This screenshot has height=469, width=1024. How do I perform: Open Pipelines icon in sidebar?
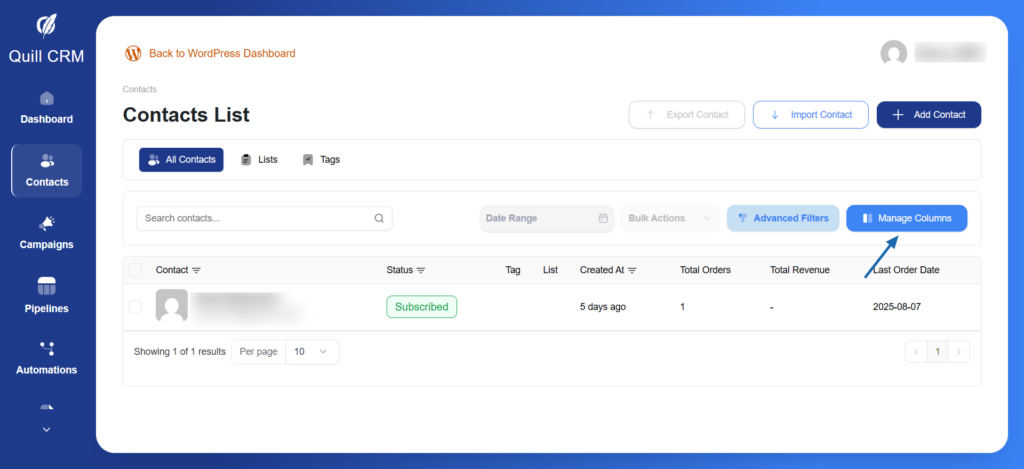point(46,287)
